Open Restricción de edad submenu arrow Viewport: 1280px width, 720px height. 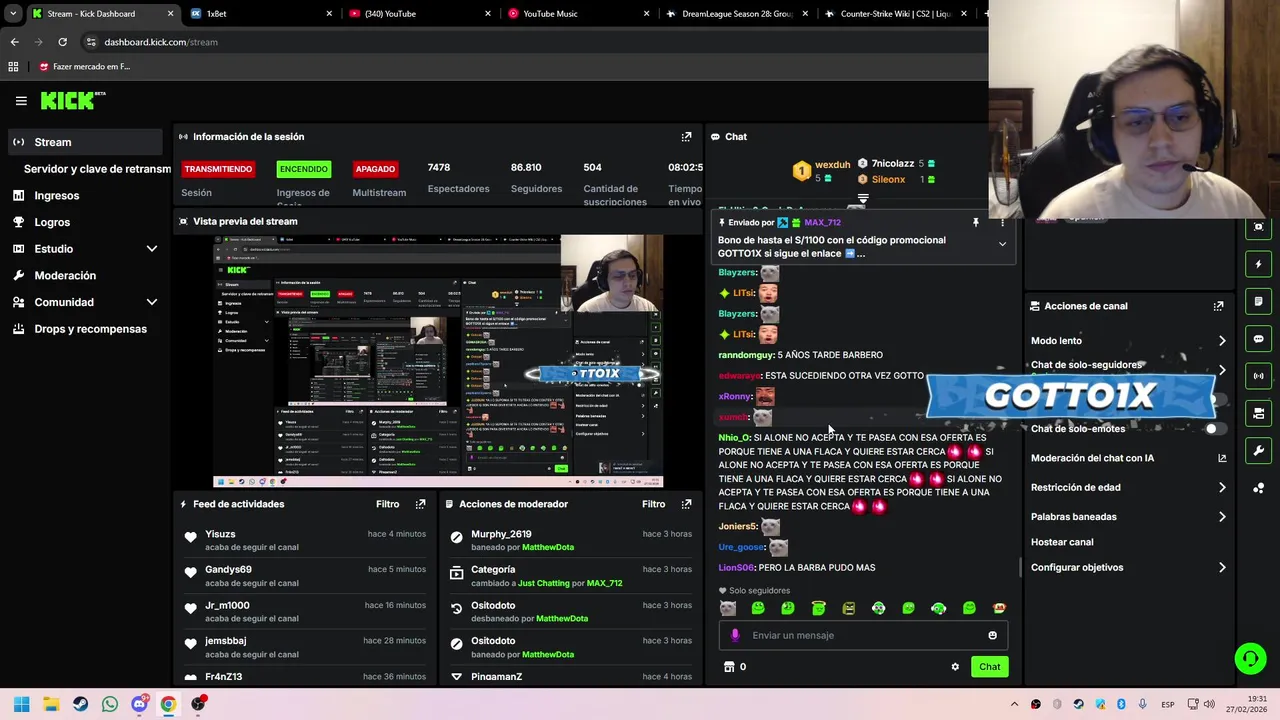pos(1222,488)
